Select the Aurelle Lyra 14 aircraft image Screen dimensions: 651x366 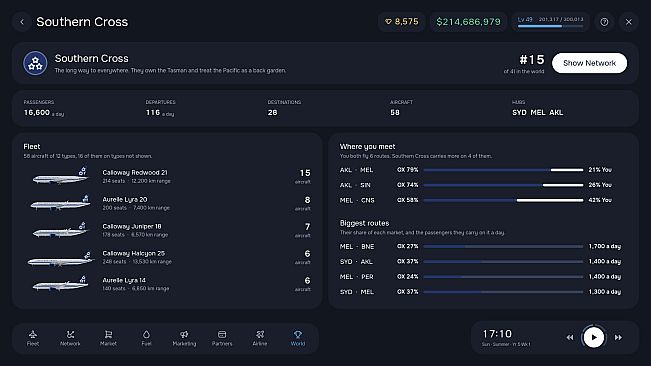pyautogui.click(x=60, y=284)
